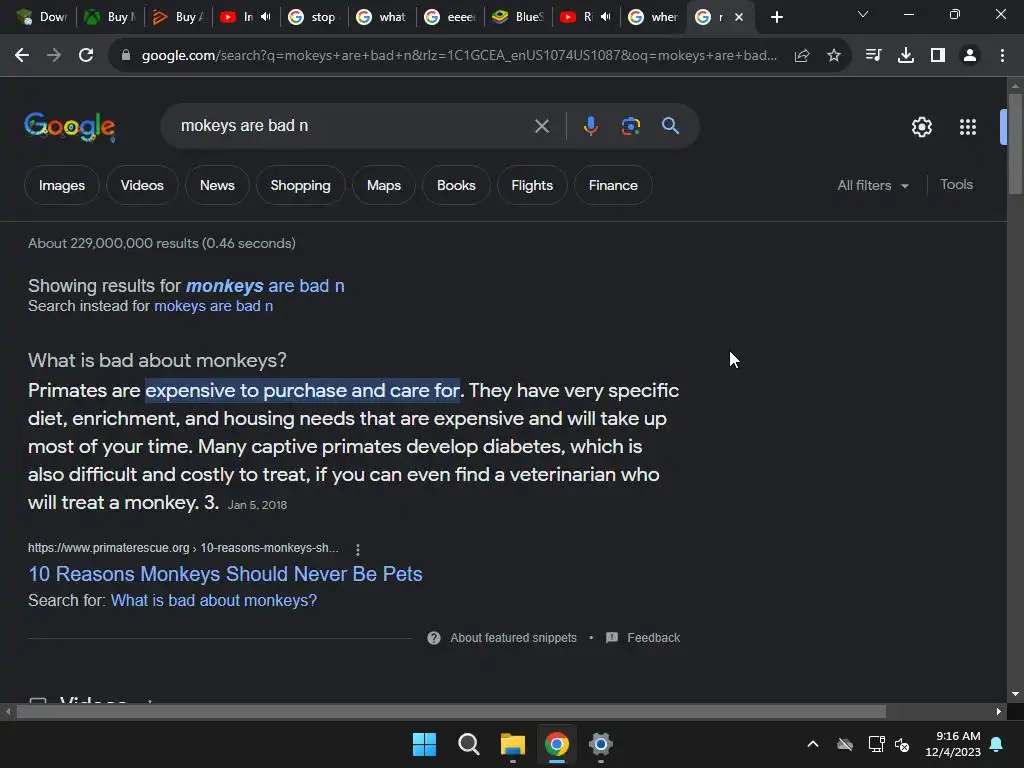Filter results by Flights

(x=532, y=185)
